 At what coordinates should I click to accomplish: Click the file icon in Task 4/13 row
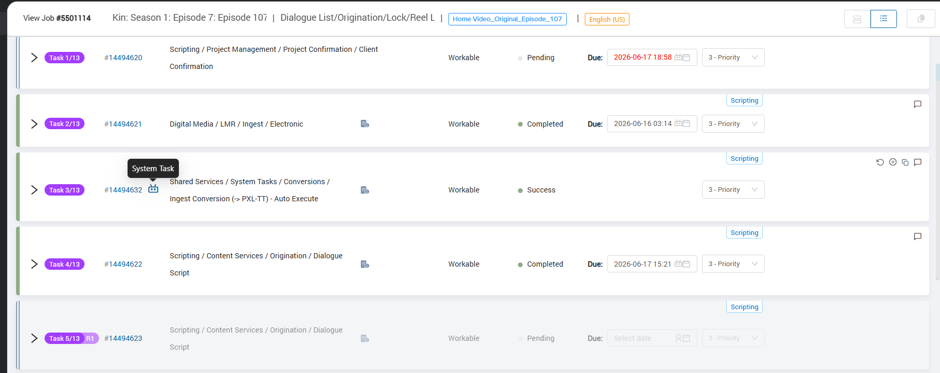(364, 264)
